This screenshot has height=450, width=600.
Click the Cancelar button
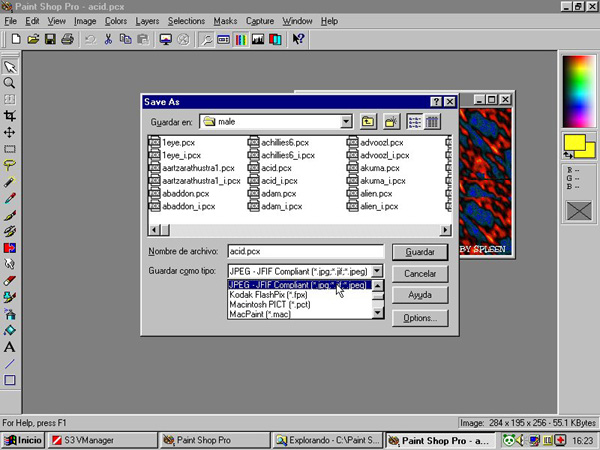(x=420, y=274)
